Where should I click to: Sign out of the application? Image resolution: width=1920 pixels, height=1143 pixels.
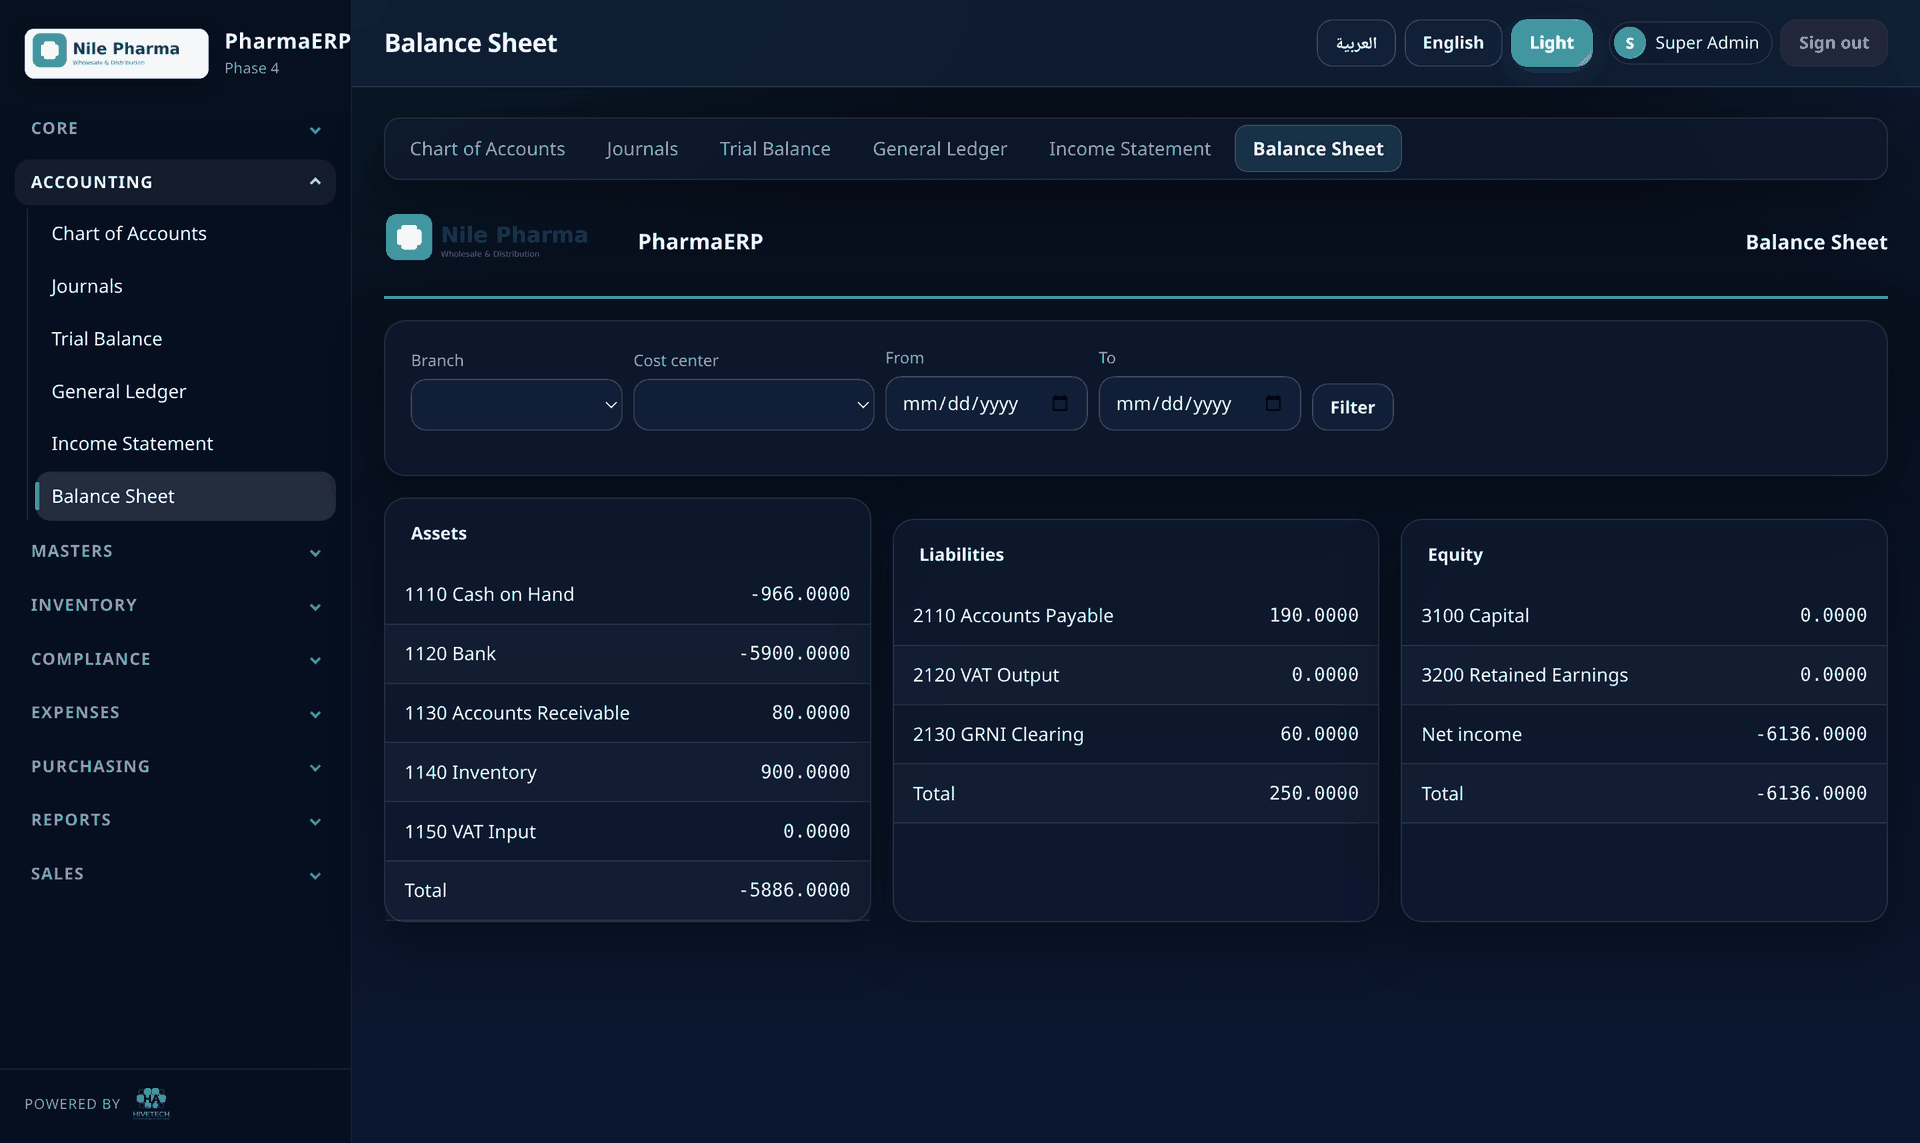point(1833,43)
